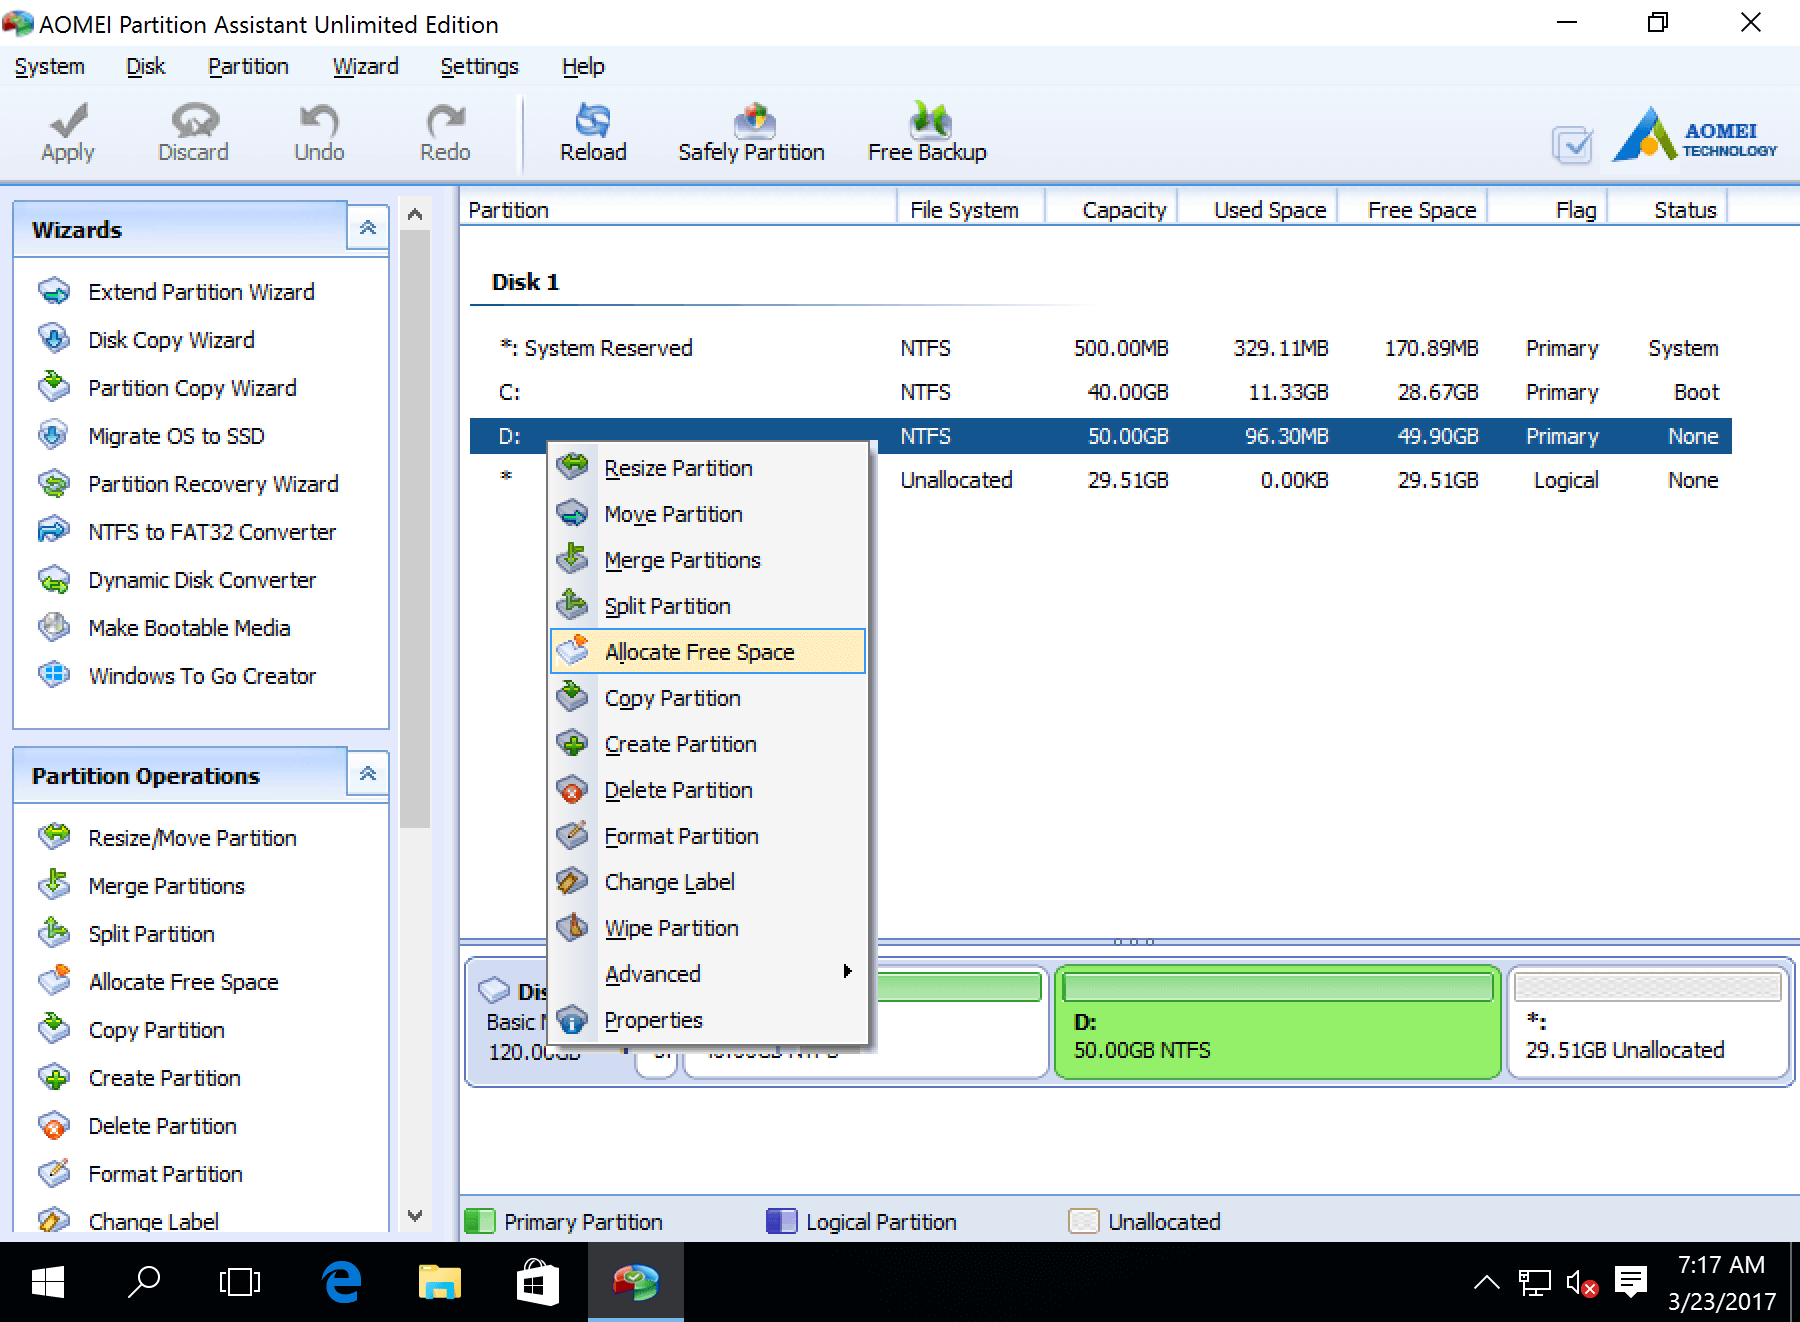Select the C: partition row

(x=1101, y=392)
